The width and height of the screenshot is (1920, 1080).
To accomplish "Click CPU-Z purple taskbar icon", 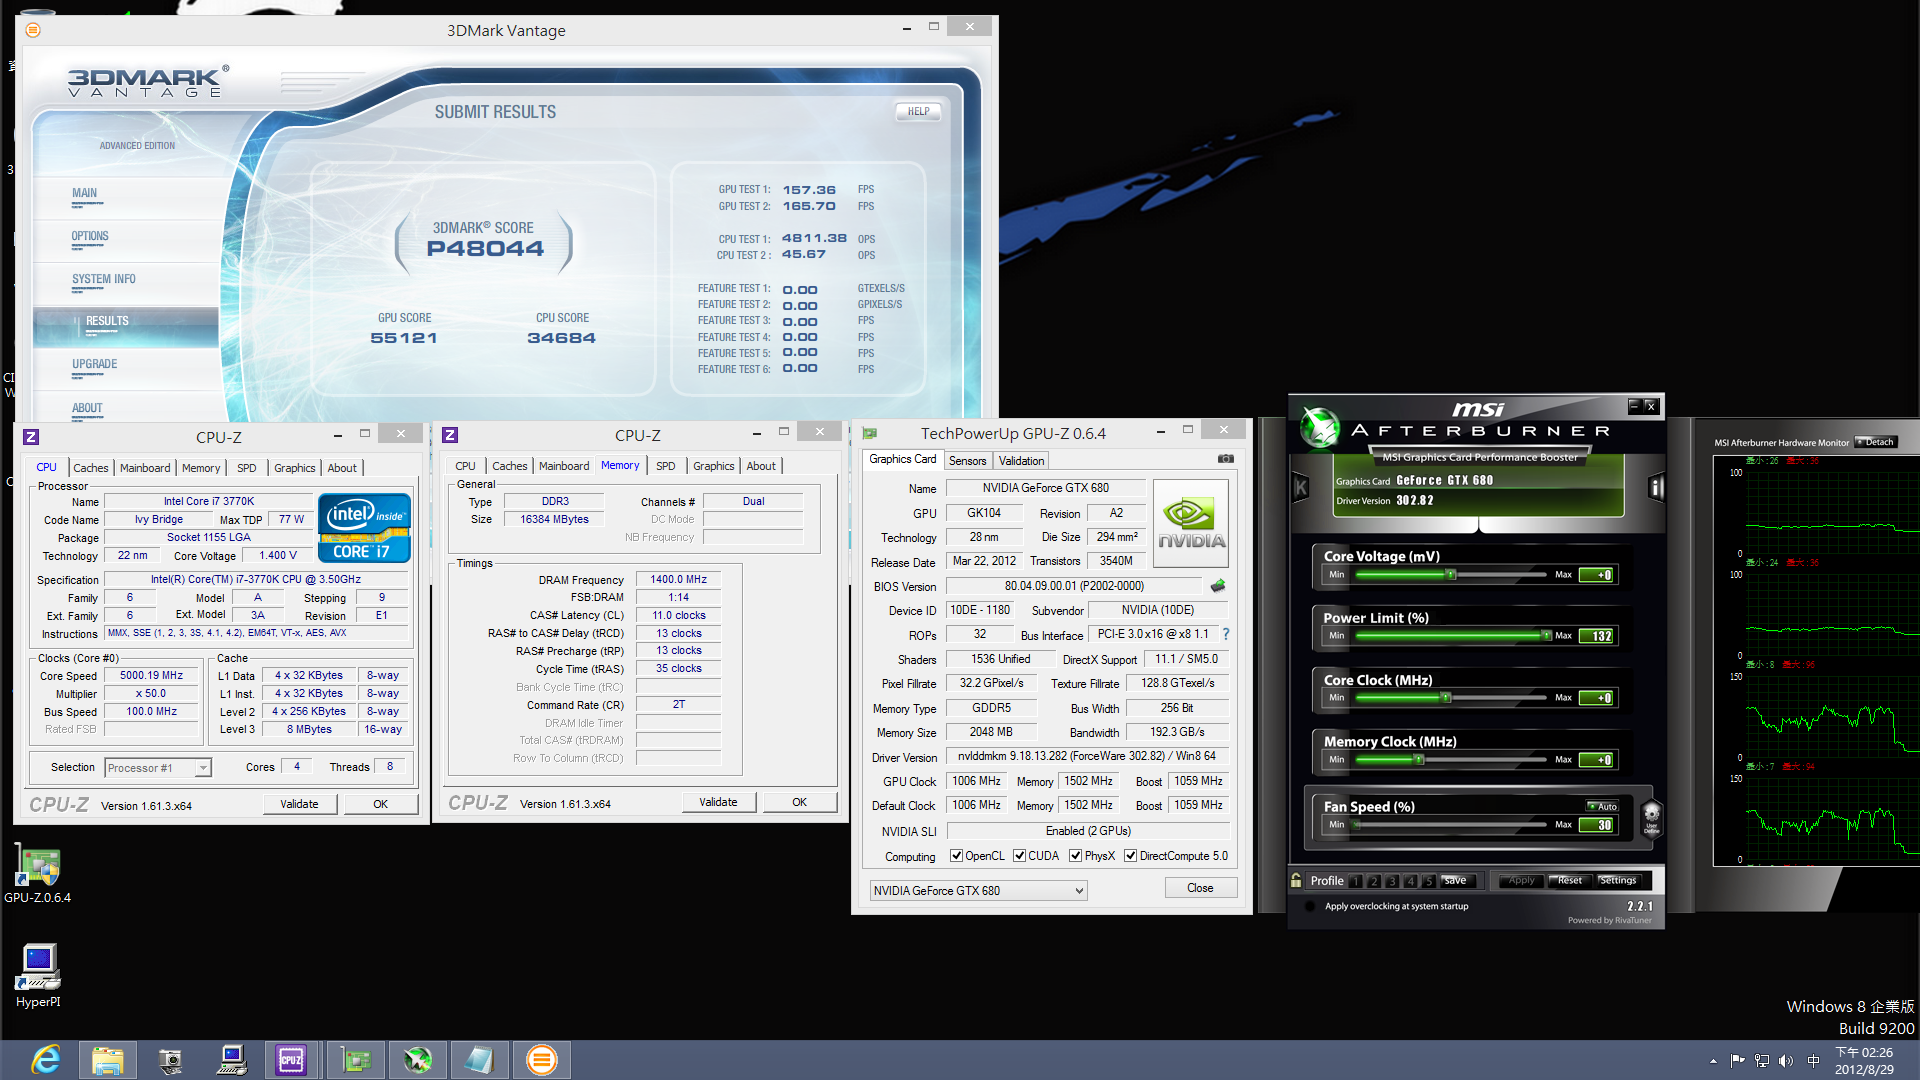I will click(x=291, y=1060).
